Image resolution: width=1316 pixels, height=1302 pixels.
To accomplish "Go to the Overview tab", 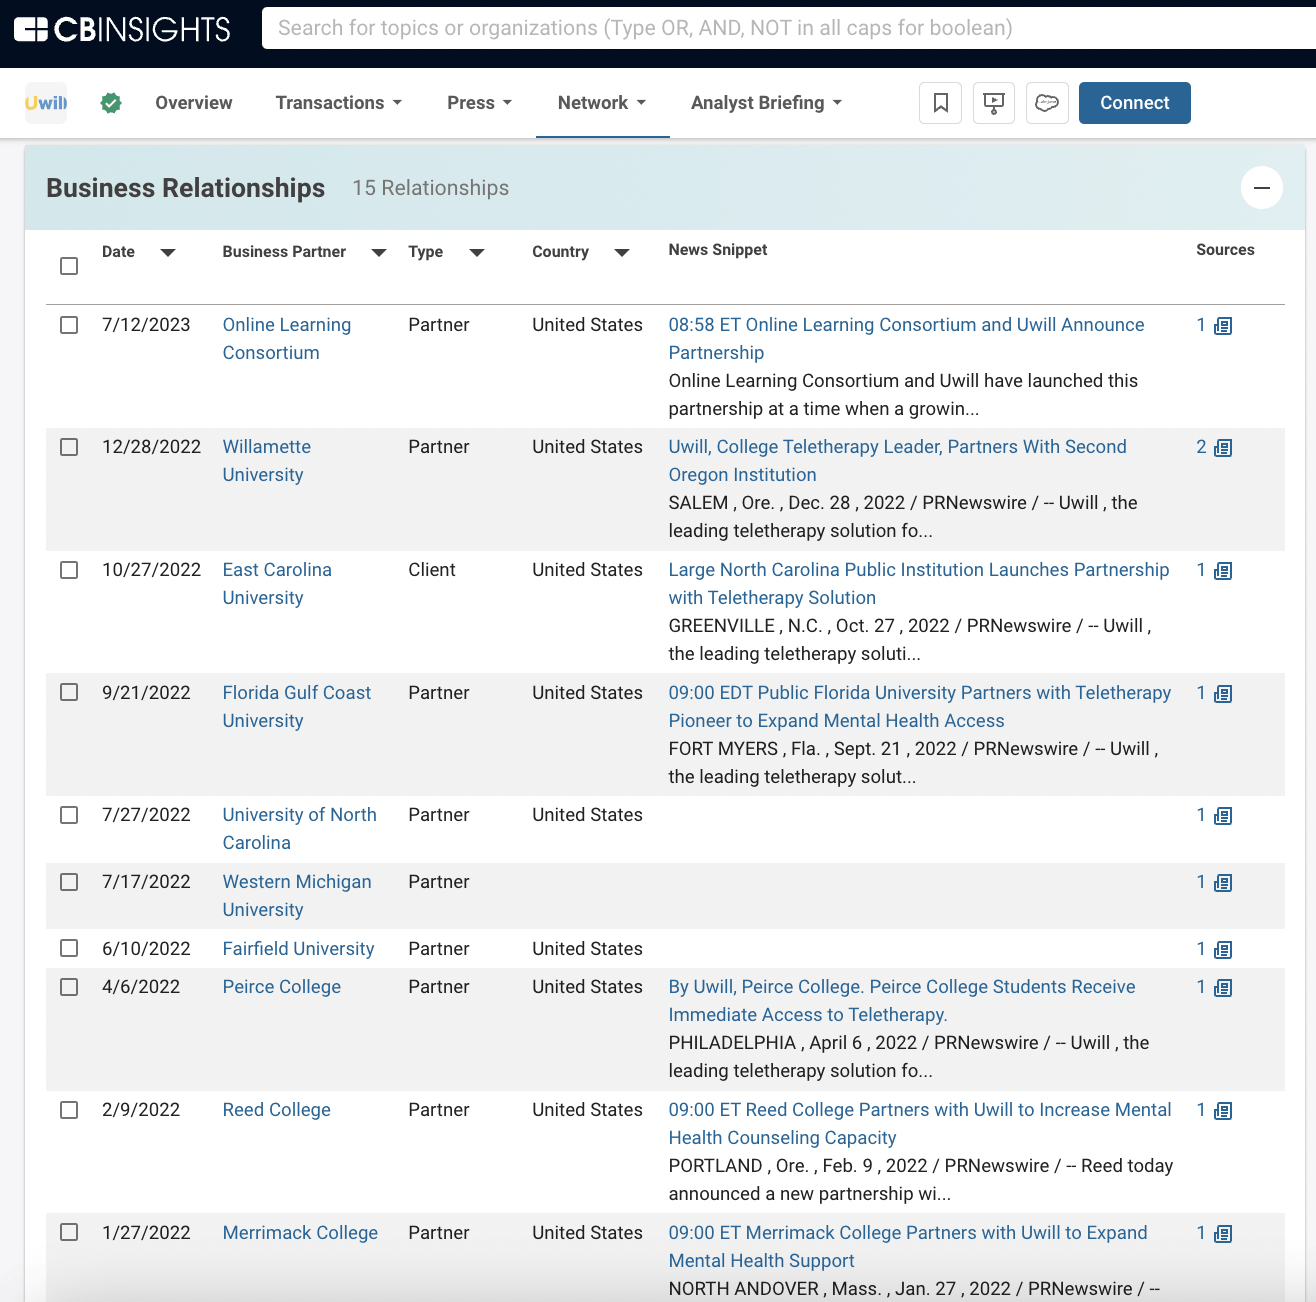I will point(193,103).
